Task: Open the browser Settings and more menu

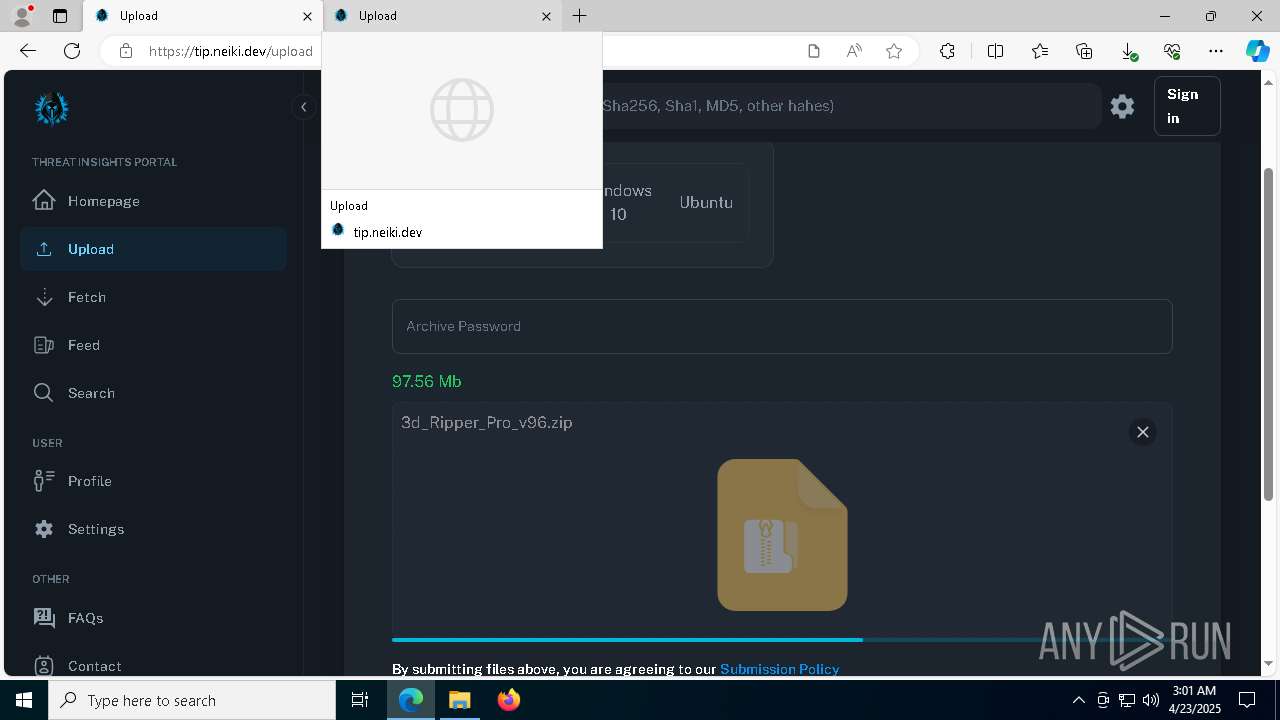Action: pos(1216,51)
